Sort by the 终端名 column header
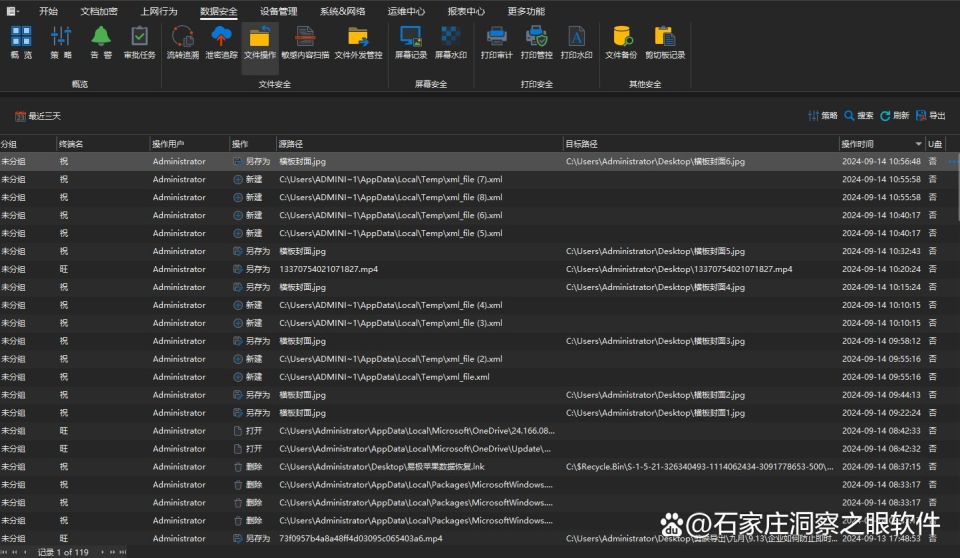The width and height of the screenshot is (960, 558). 103,144
